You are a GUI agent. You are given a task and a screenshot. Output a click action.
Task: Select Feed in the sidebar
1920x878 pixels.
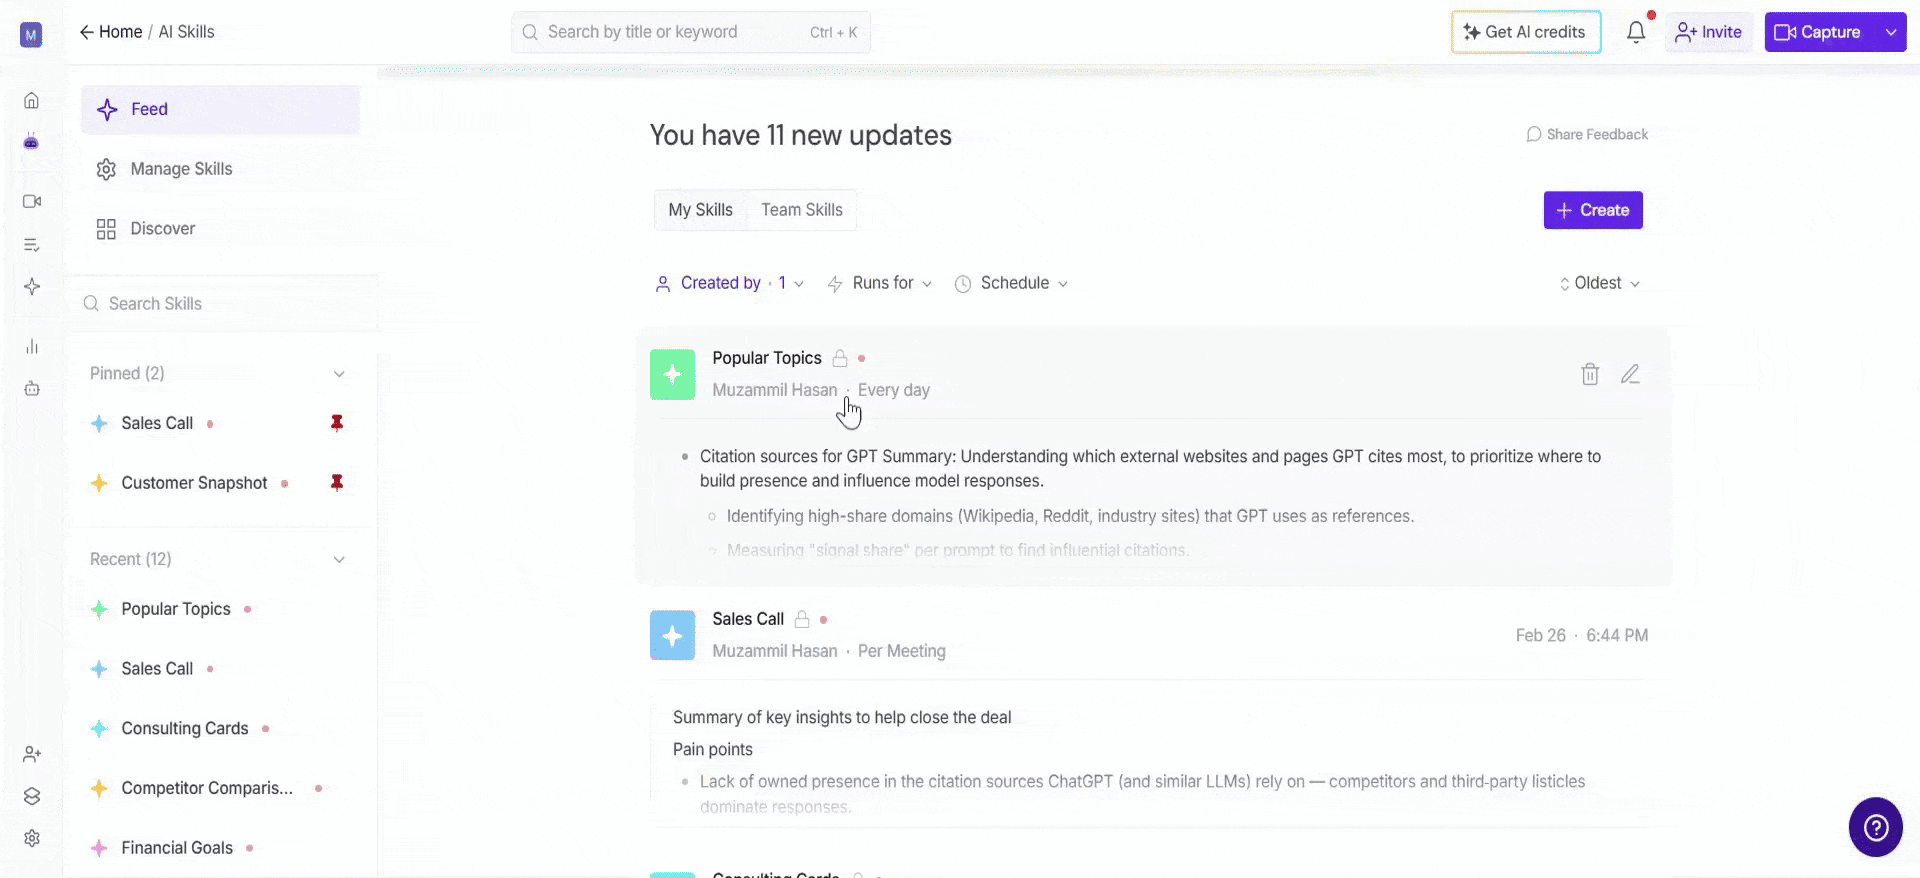point(220,110)
